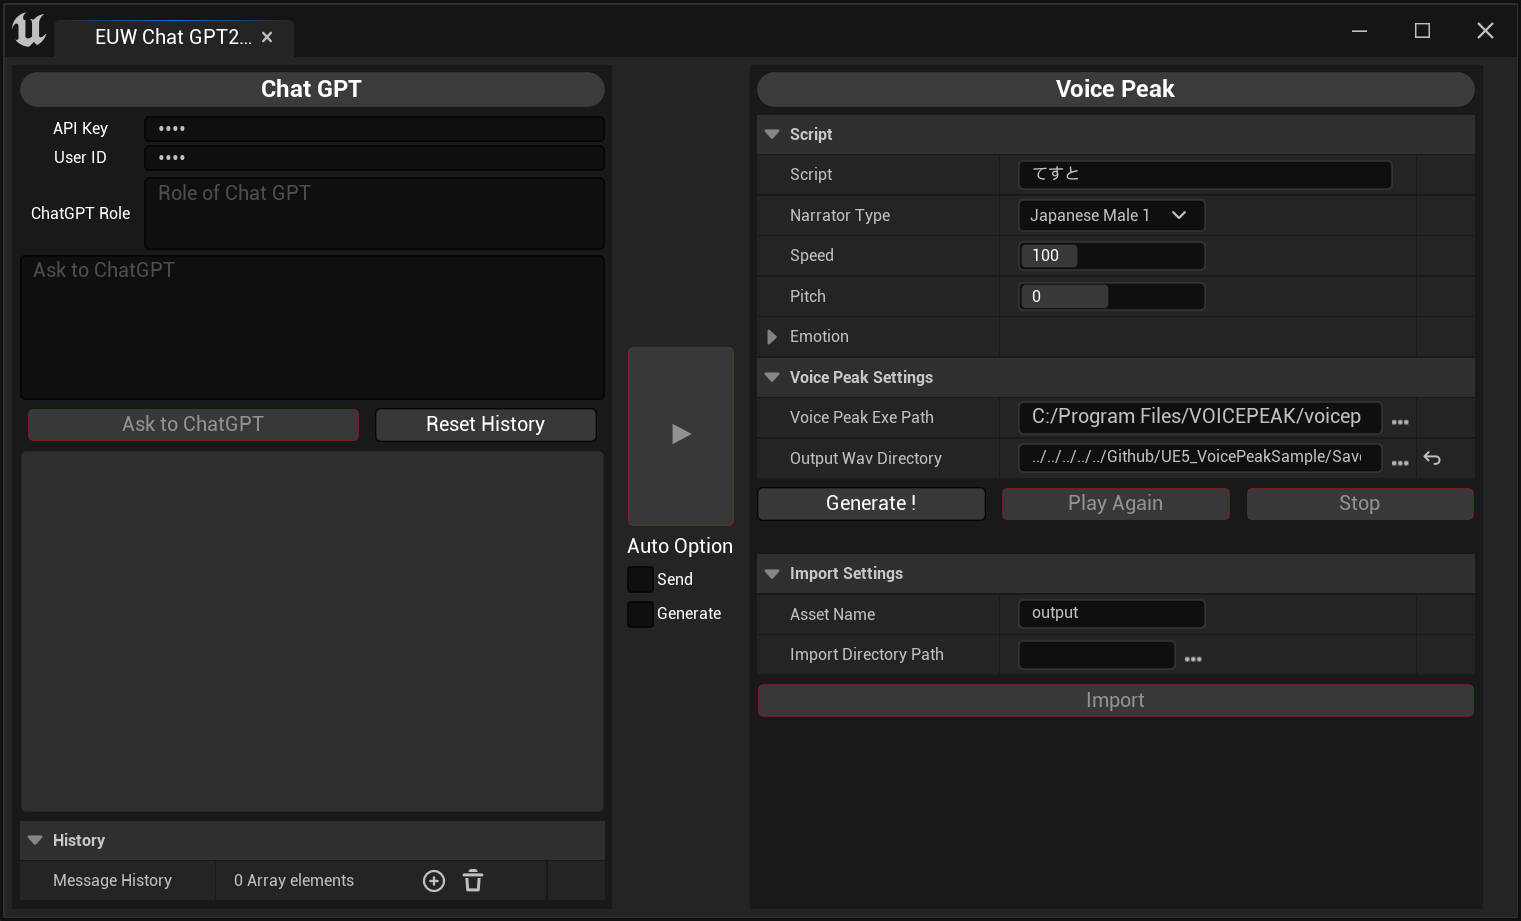Close the window
The width and height of the screenshot is (1521, 921).
tap(1485, 31)
